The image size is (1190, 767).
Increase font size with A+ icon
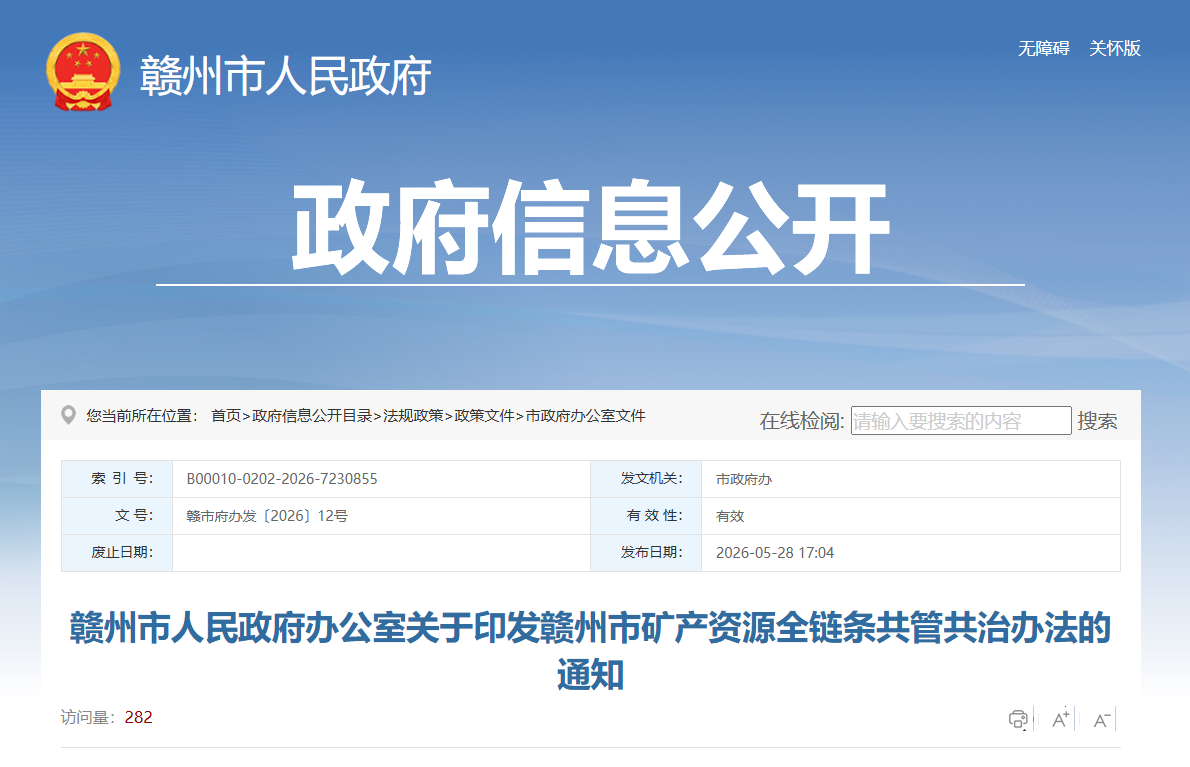point(1060,719)
